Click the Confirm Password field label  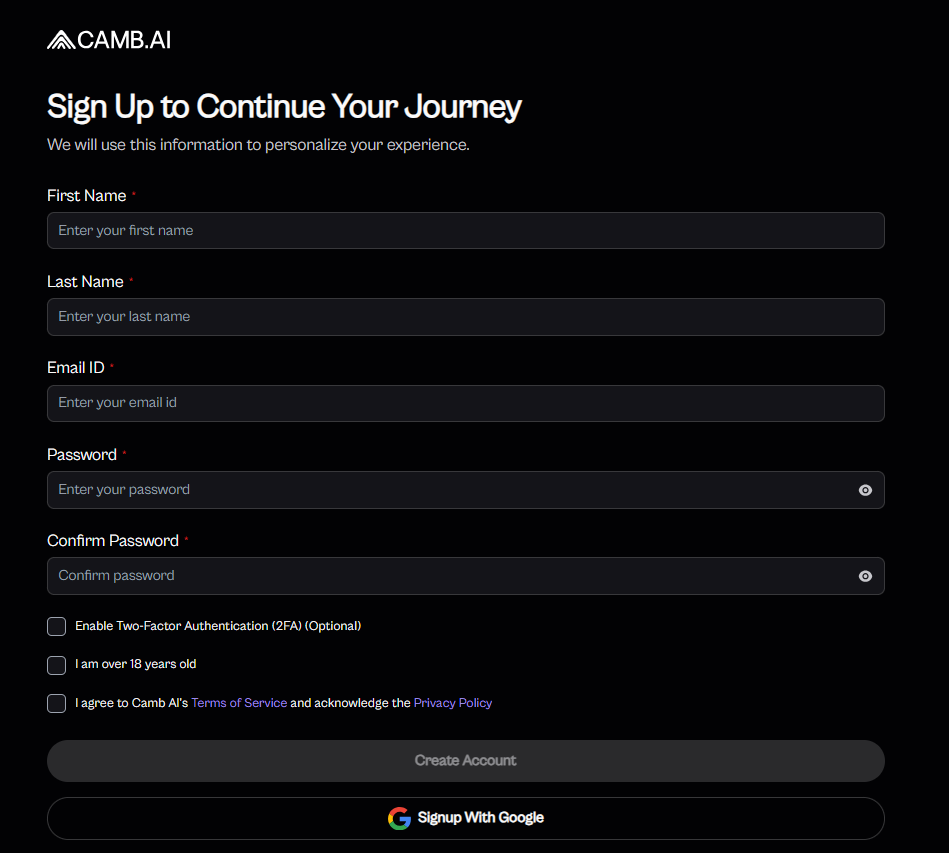[113, 541]
